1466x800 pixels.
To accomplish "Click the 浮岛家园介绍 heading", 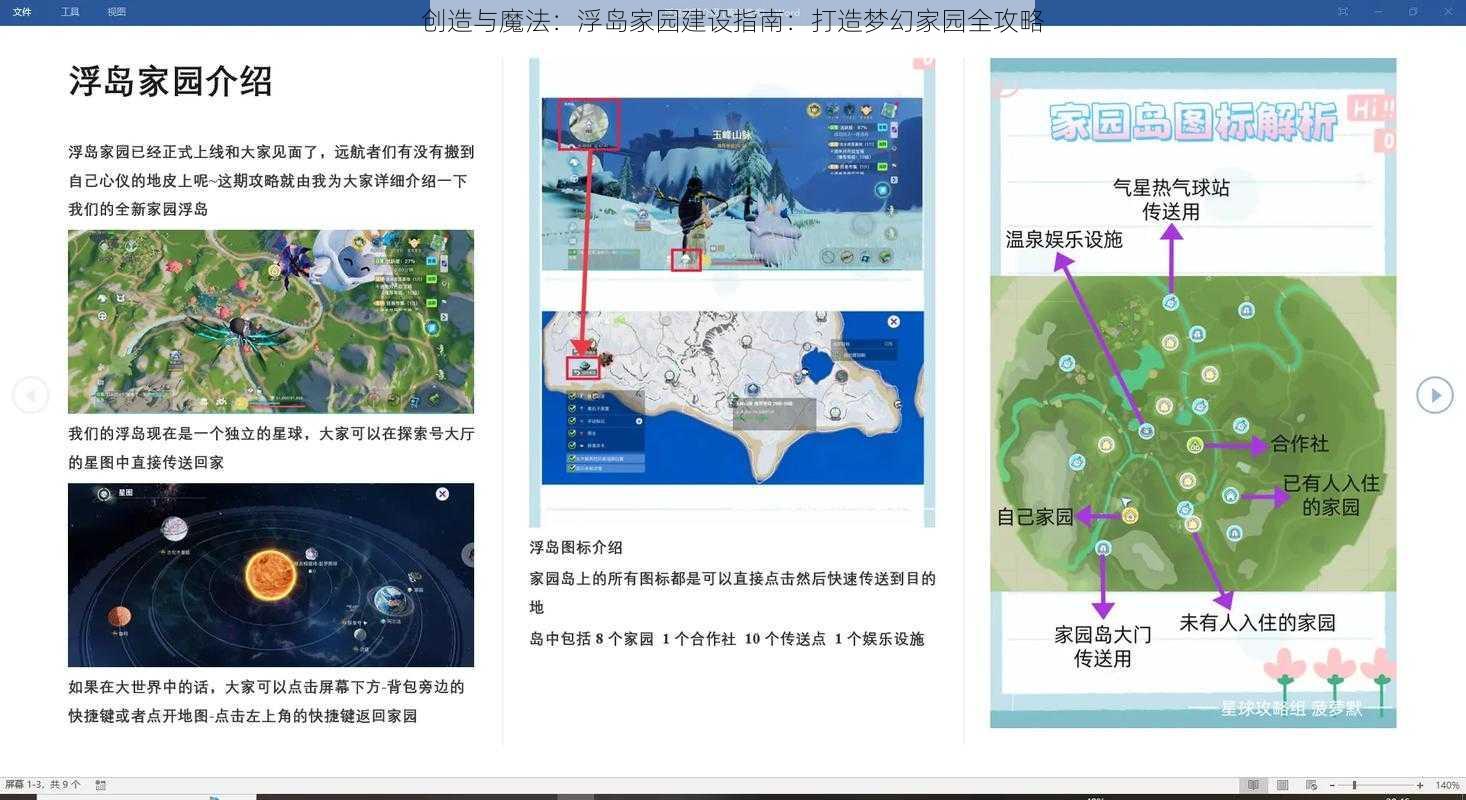I will click(170, 81).
